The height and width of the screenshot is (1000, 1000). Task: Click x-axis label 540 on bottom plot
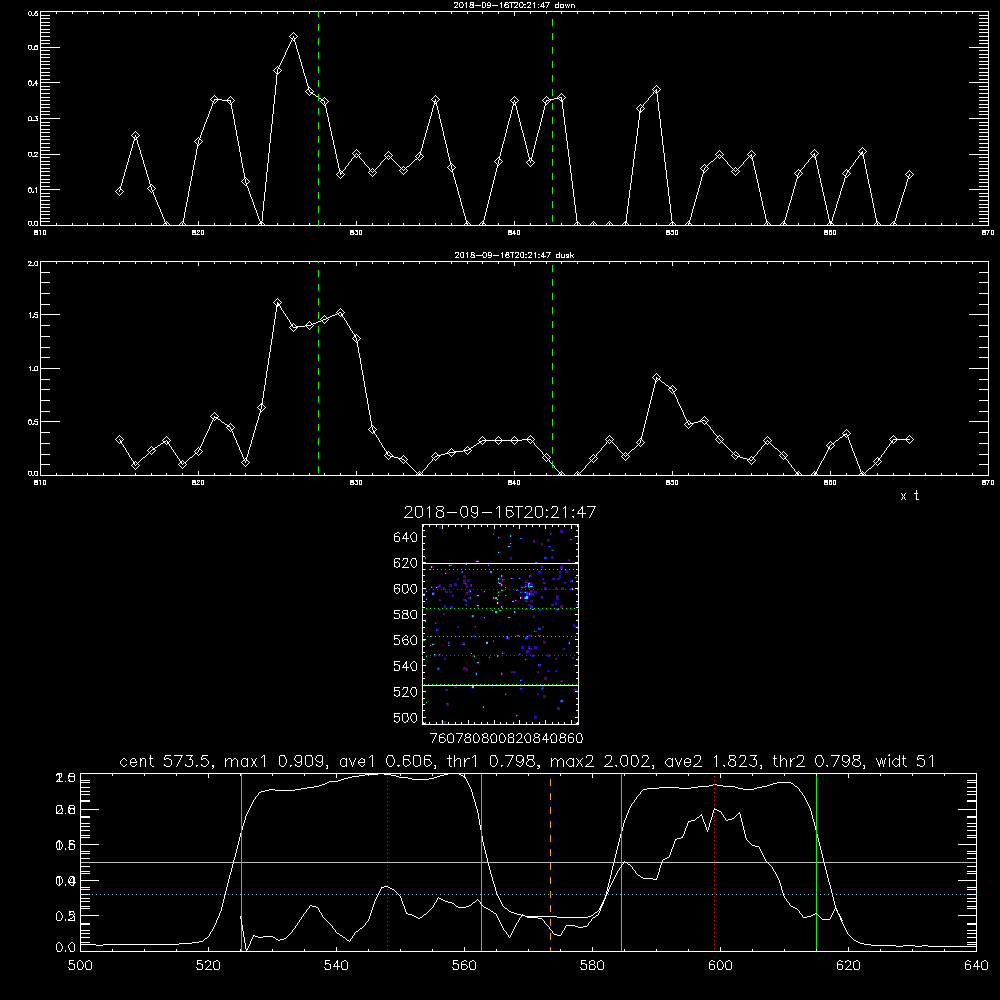point(336,966)
